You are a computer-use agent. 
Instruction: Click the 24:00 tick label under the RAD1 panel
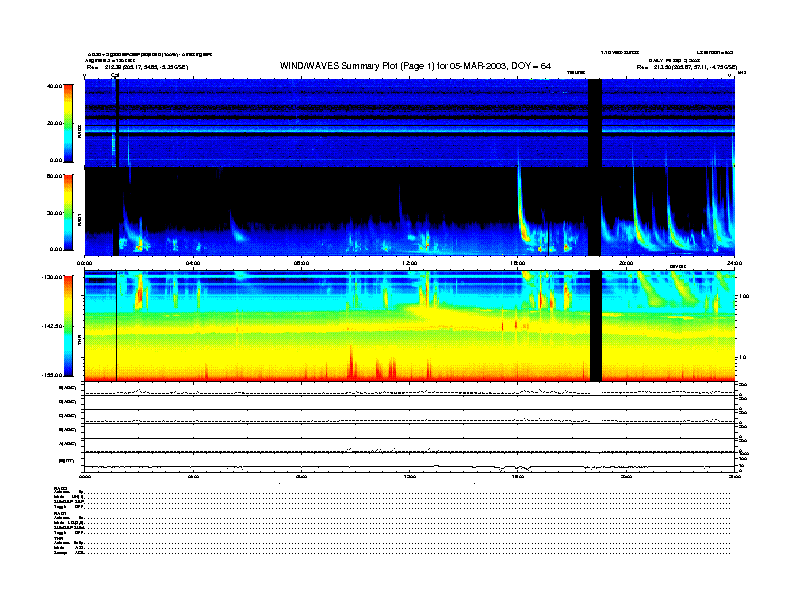click(x=734, y=263)
